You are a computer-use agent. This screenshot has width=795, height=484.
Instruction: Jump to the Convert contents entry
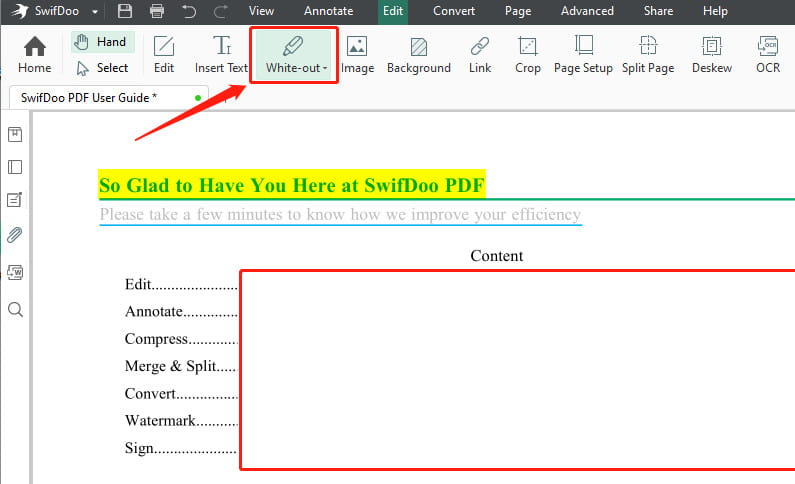(x=181, y=394)
